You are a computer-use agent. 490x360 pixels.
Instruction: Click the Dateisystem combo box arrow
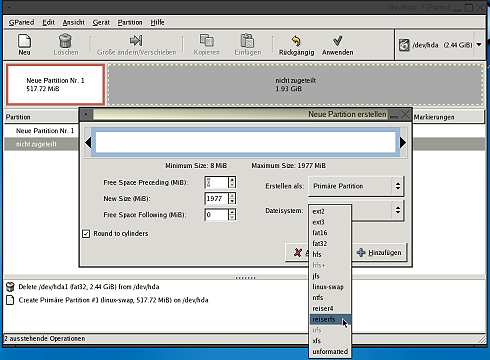click(x=398, y=210)
